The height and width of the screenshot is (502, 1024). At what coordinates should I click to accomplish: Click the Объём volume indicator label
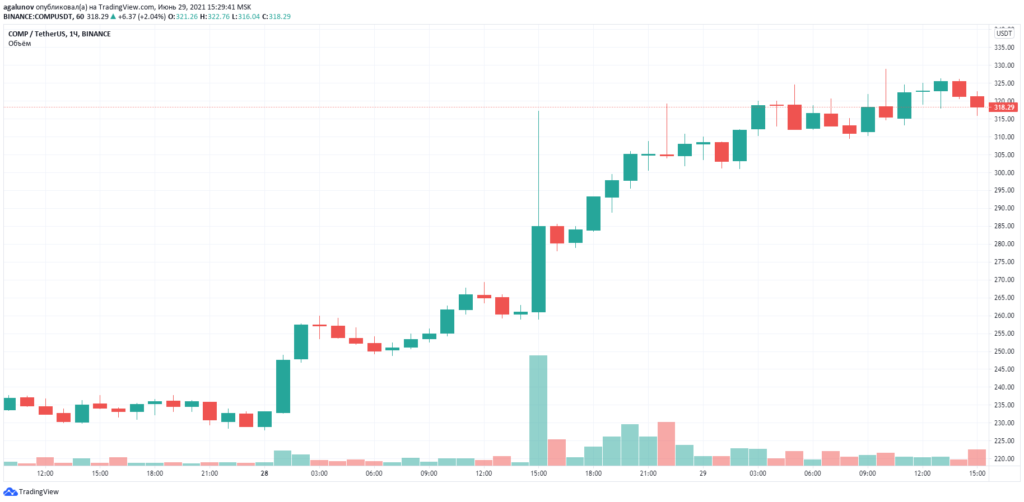[x=18, y=44]
